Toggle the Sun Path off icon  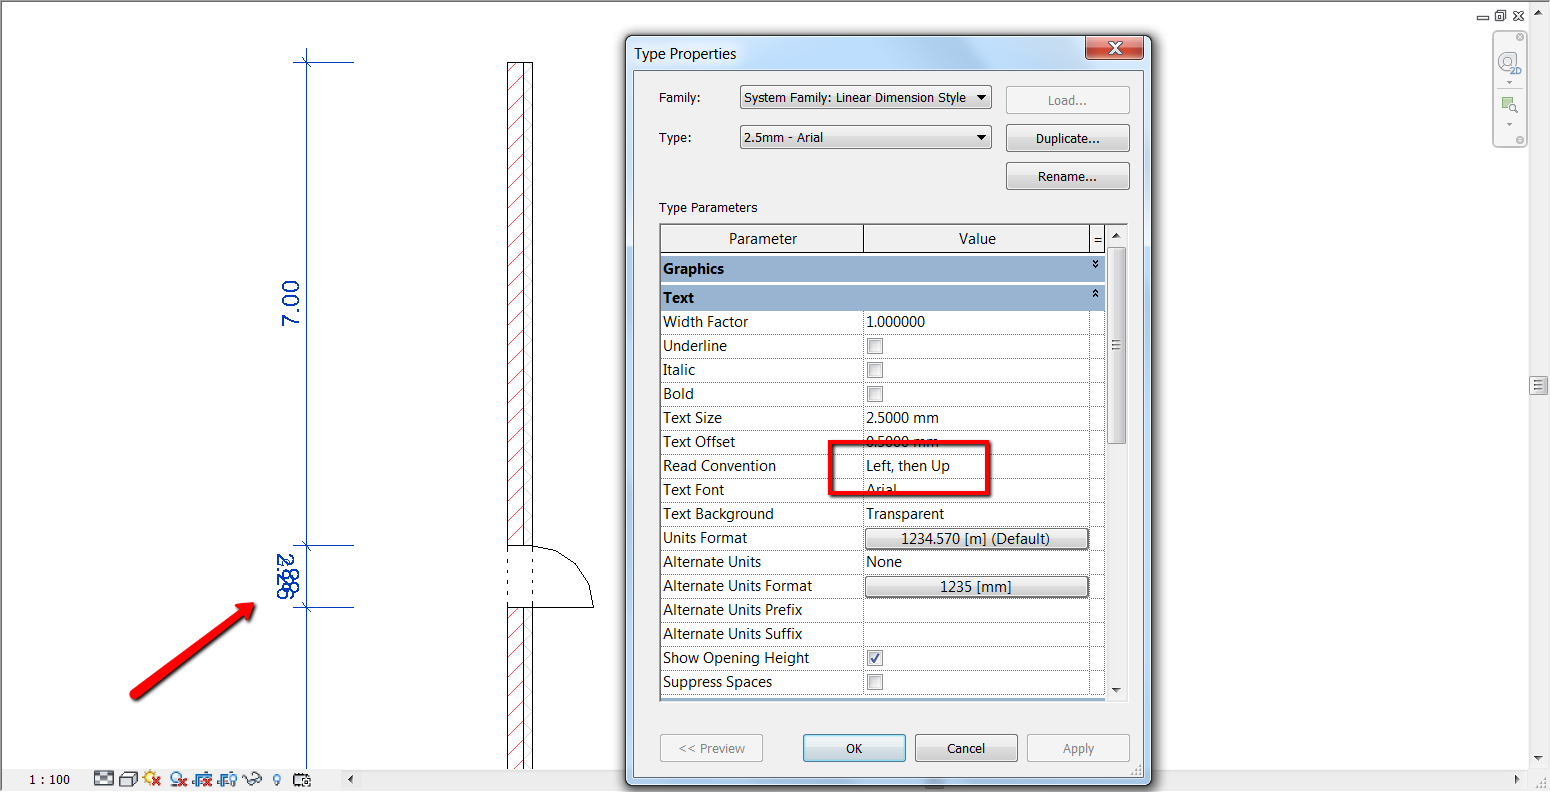pos(152,779)
